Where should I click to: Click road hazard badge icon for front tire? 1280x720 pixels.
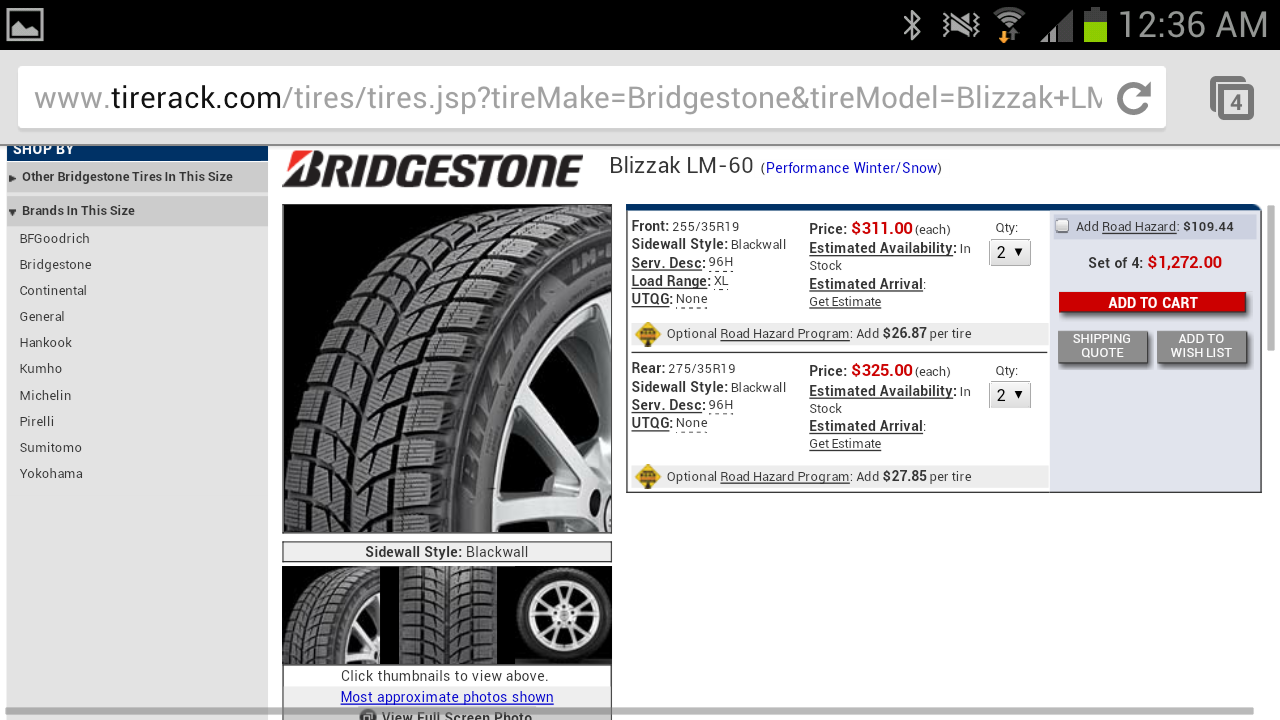pos(648,334)
